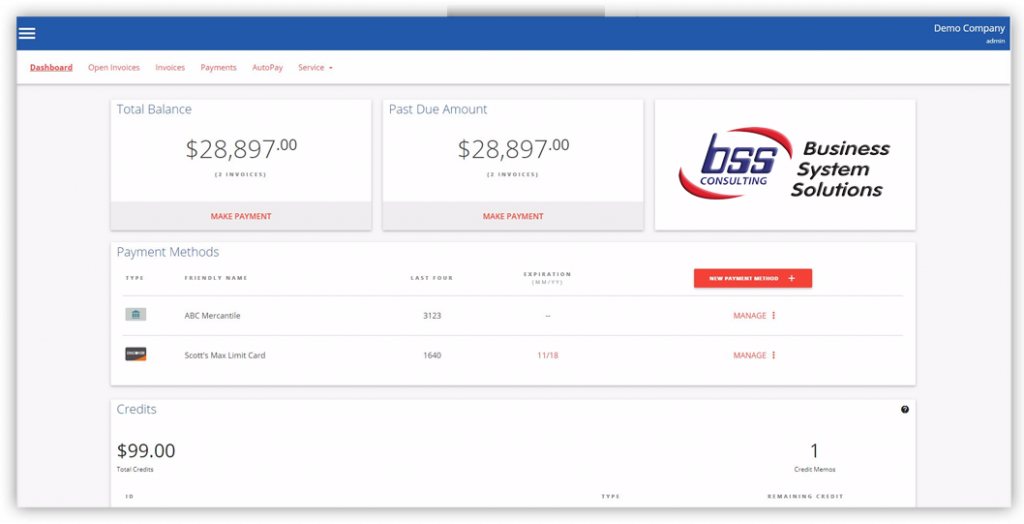The height and width of the screenshot is (524, 1024).
Task: Click the last four digits 1640
Action: 432,355
